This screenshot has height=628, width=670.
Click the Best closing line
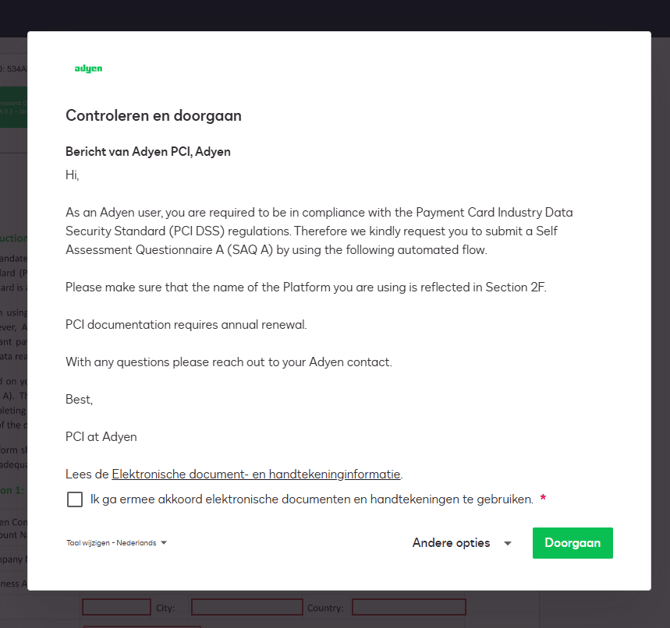pos(79,399)
